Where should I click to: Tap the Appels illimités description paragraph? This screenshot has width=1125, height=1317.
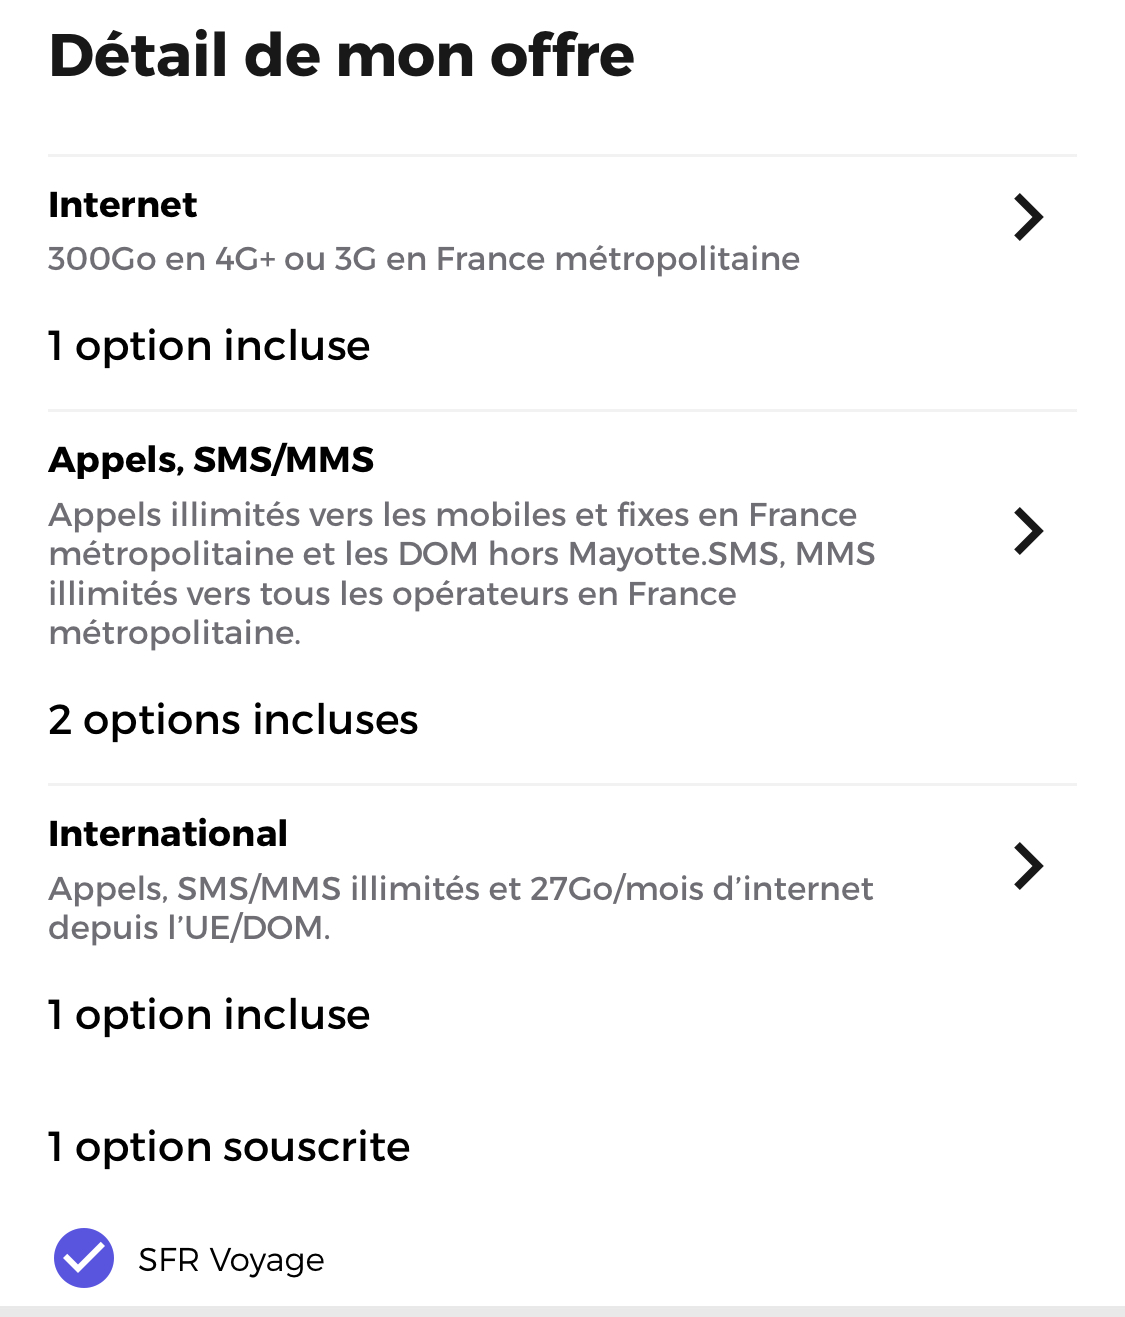[x=461, y=573]
